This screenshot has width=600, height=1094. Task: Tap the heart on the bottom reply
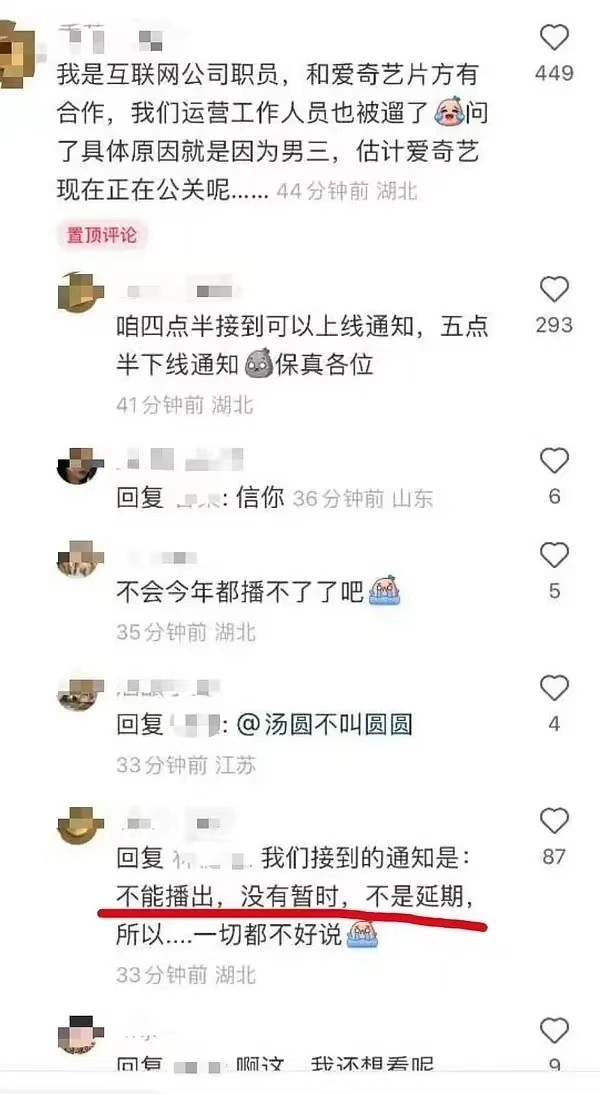click(555, 1031)
